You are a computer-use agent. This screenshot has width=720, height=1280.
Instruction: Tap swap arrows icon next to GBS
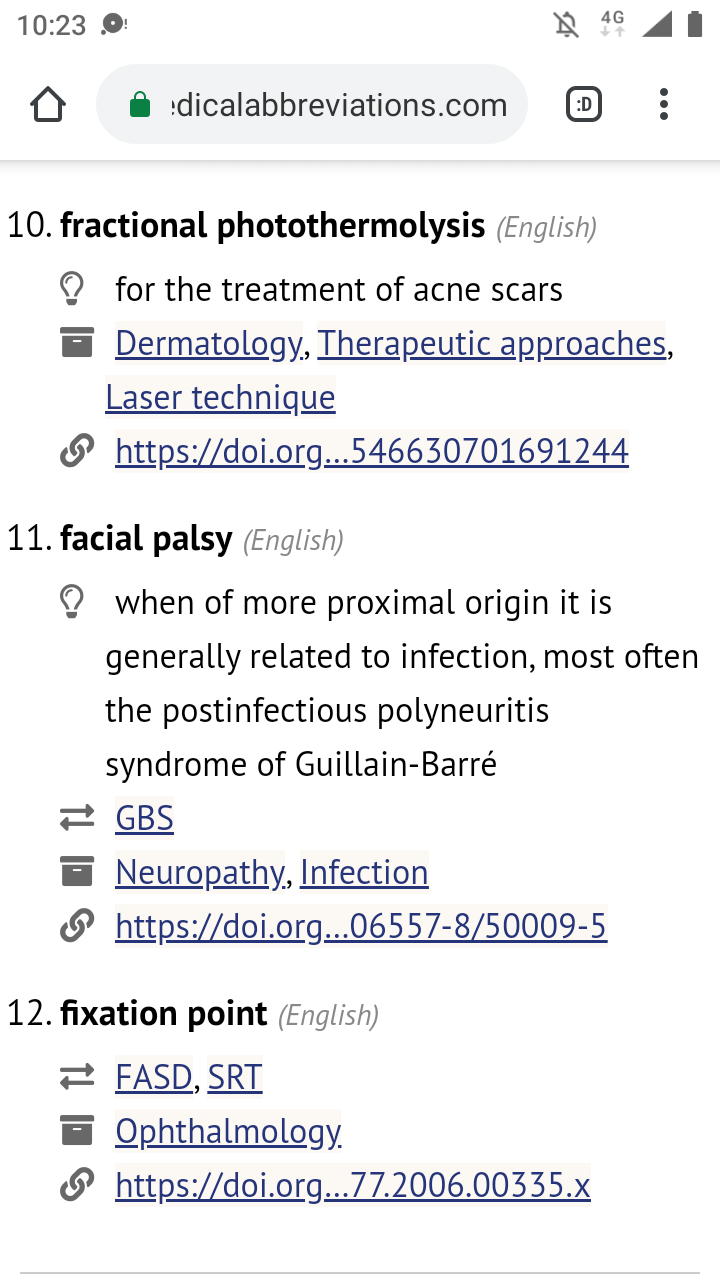[77, 819]
